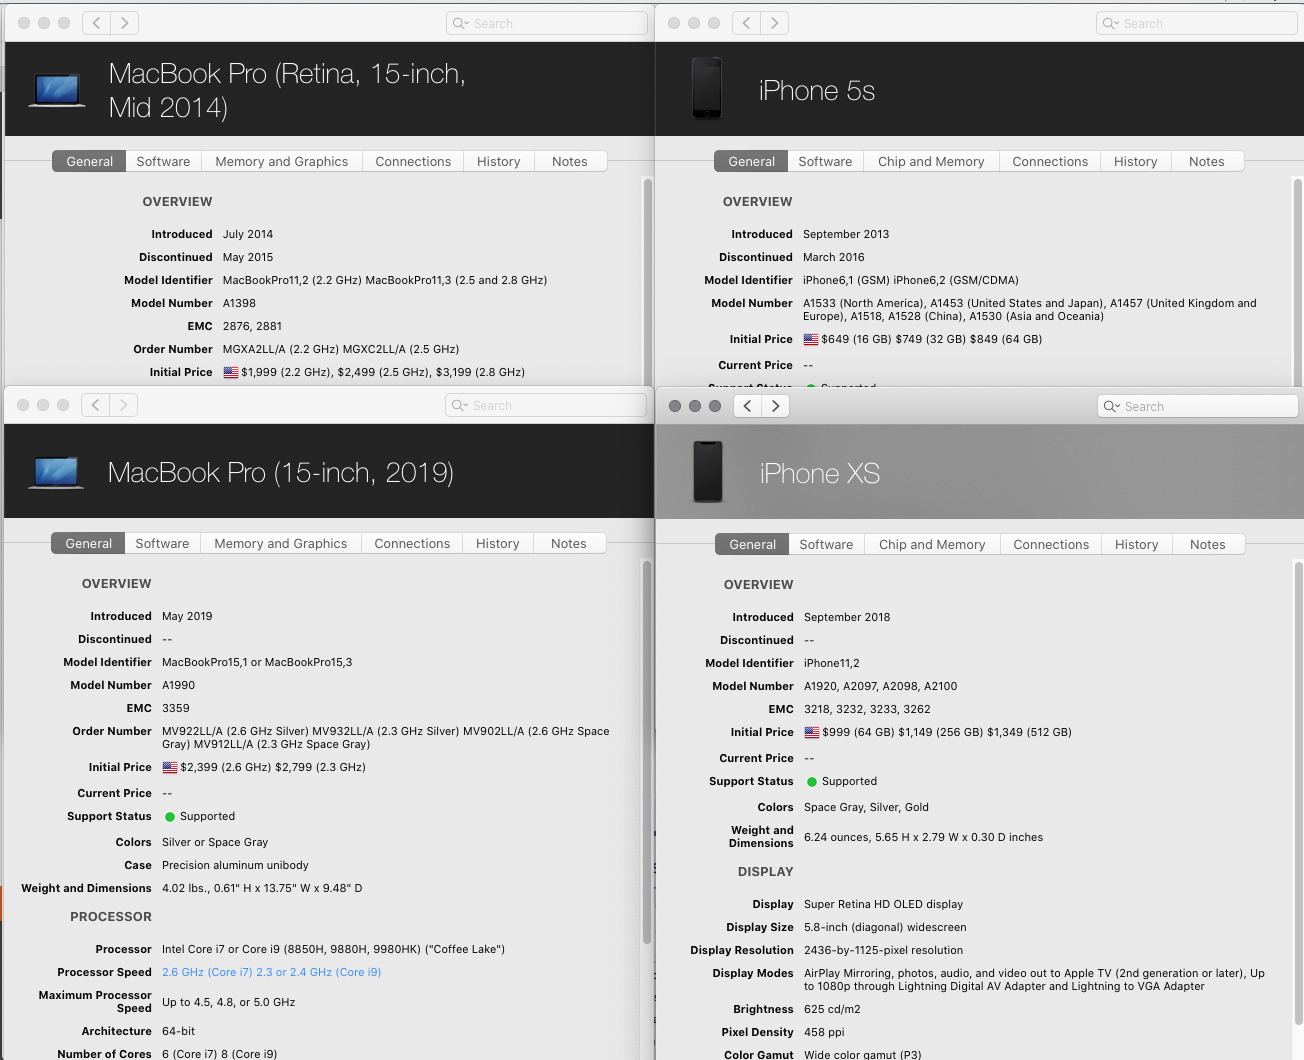Open Connections tab in MacBook Pro 2019 window
Viewport: 1304px width, 1060px height.
click(412, 543)
